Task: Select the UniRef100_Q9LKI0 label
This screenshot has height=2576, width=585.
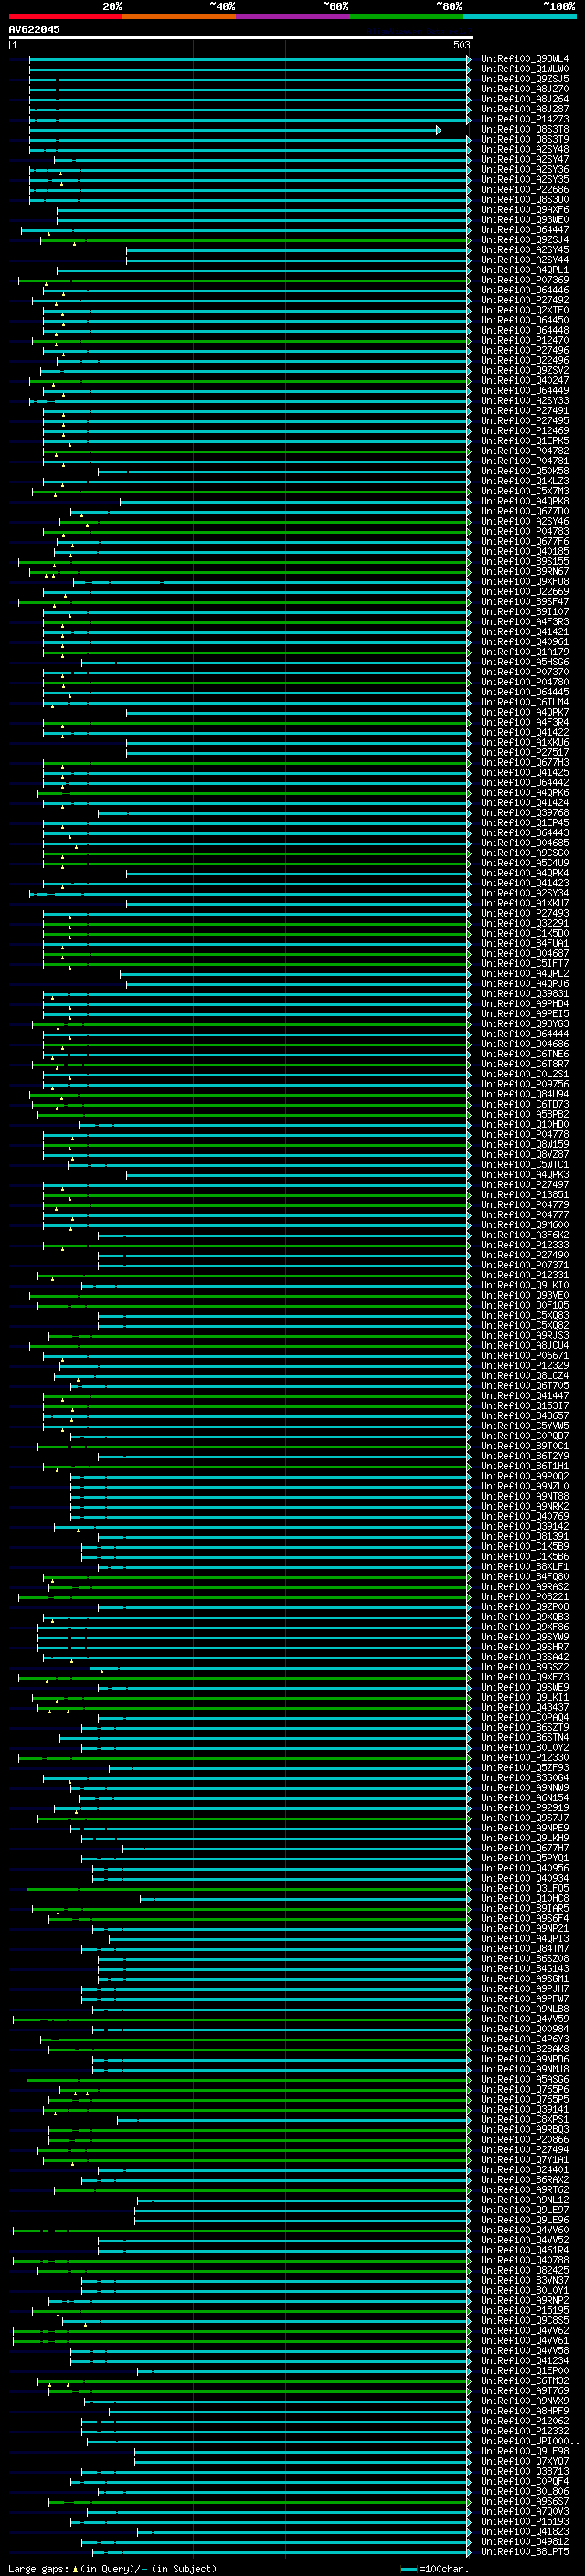Action: pos(524,1285)
